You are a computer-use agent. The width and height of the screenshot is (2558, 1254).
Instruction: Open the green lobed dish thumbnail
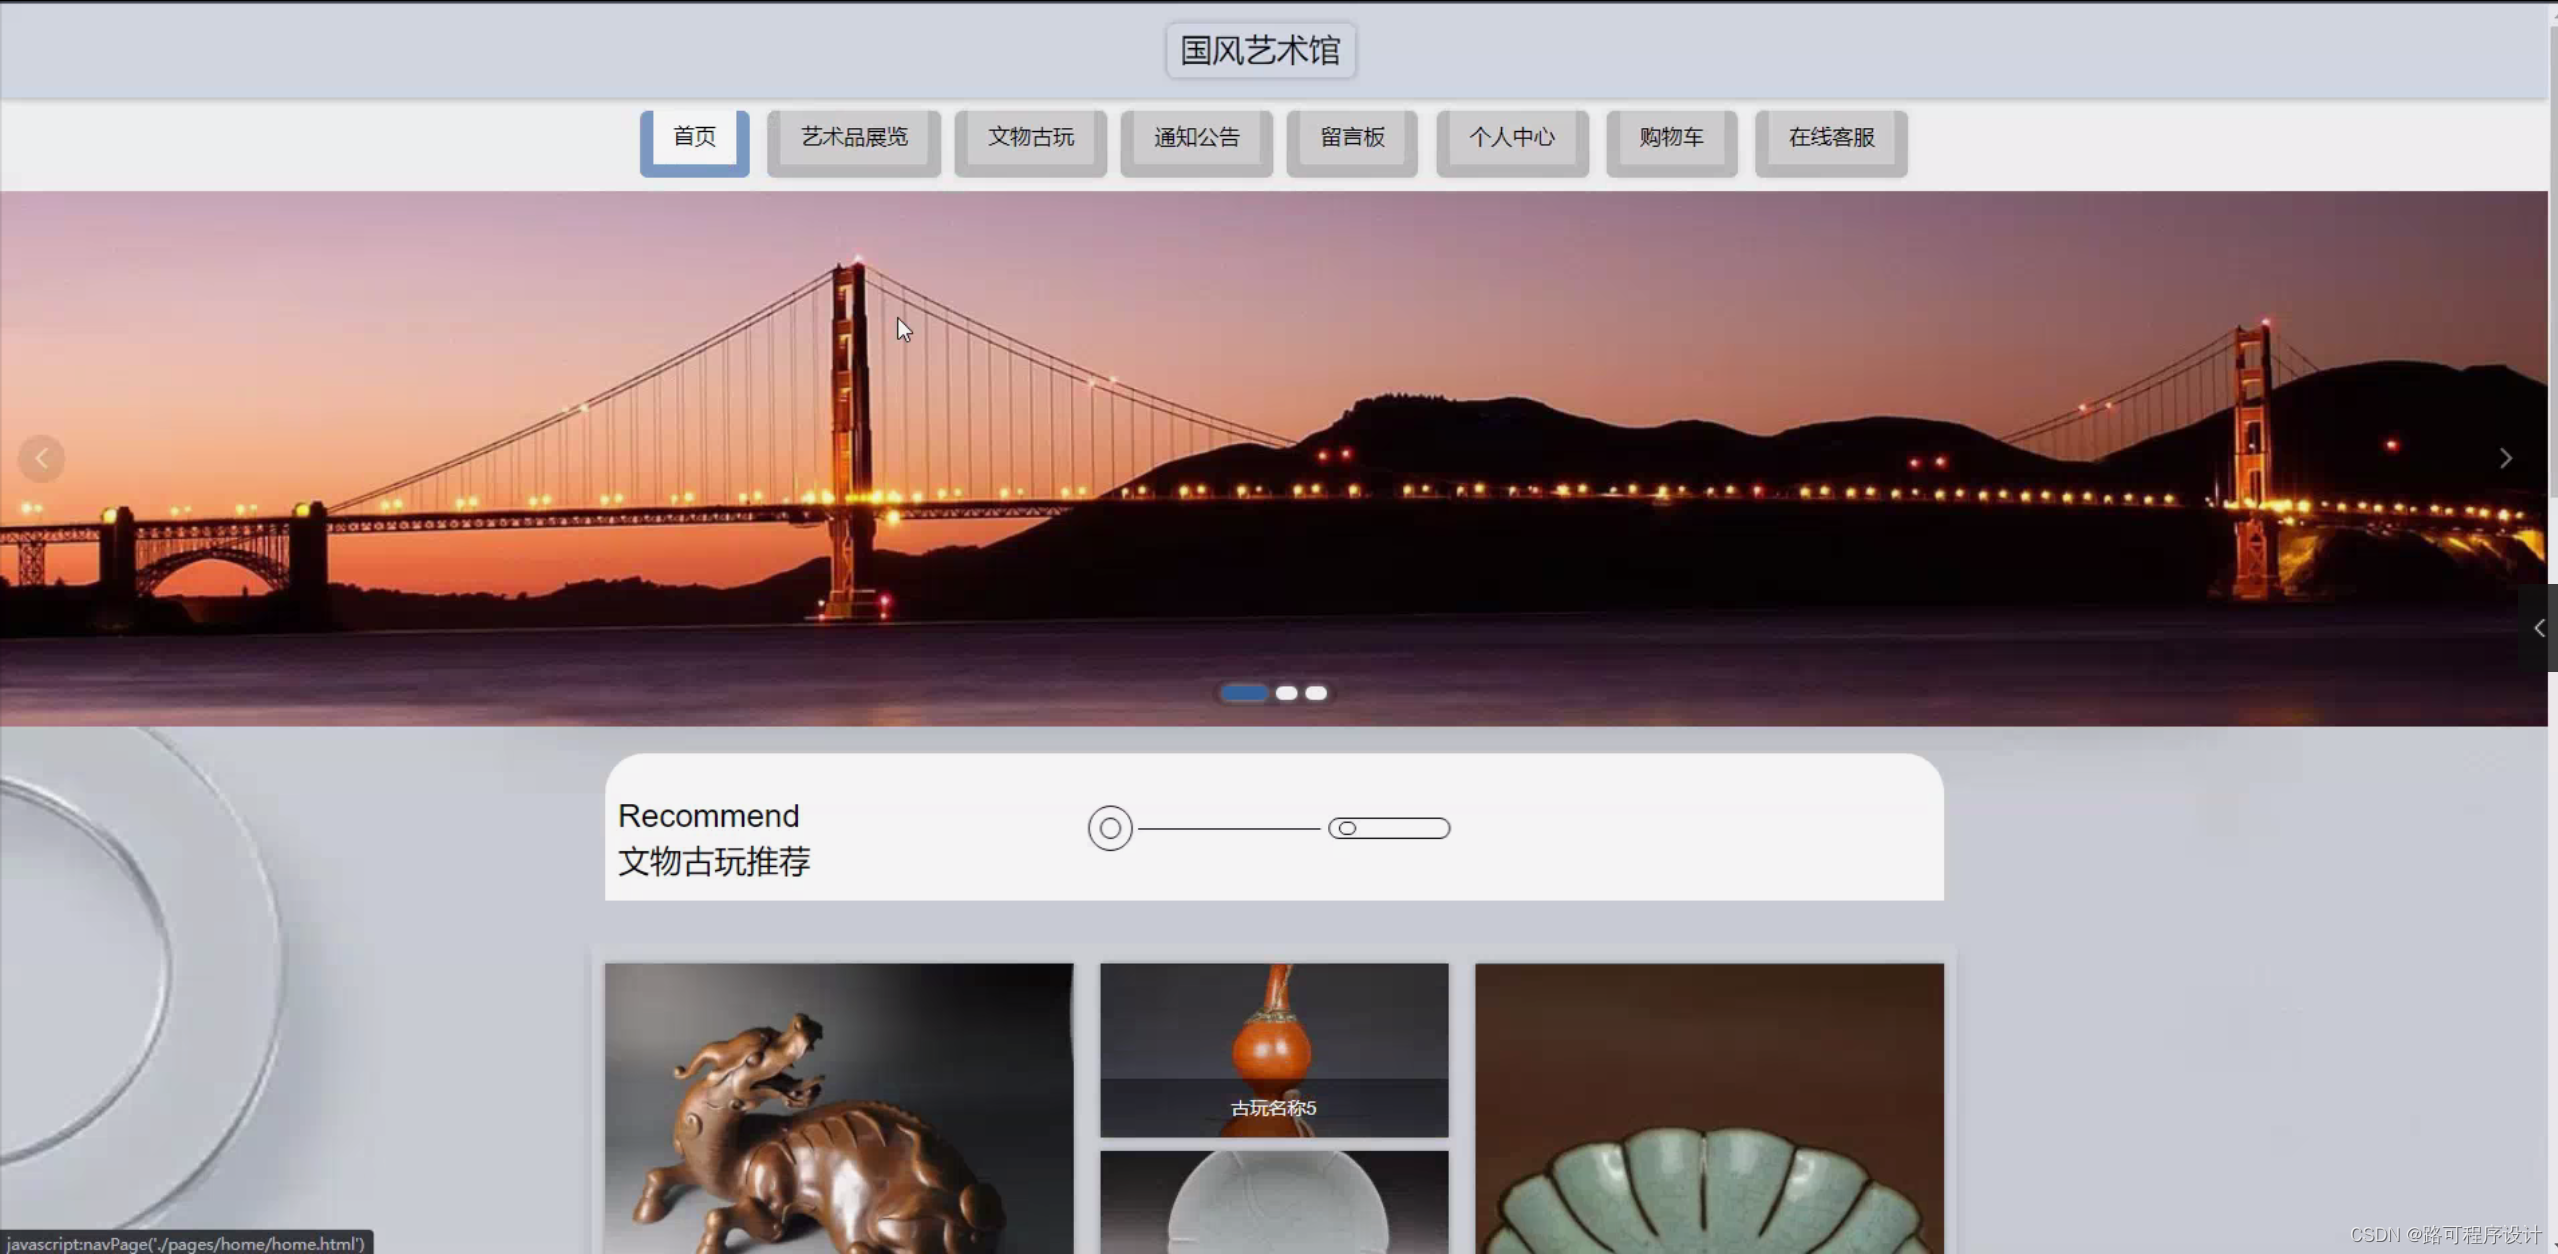point(1708,1108)
